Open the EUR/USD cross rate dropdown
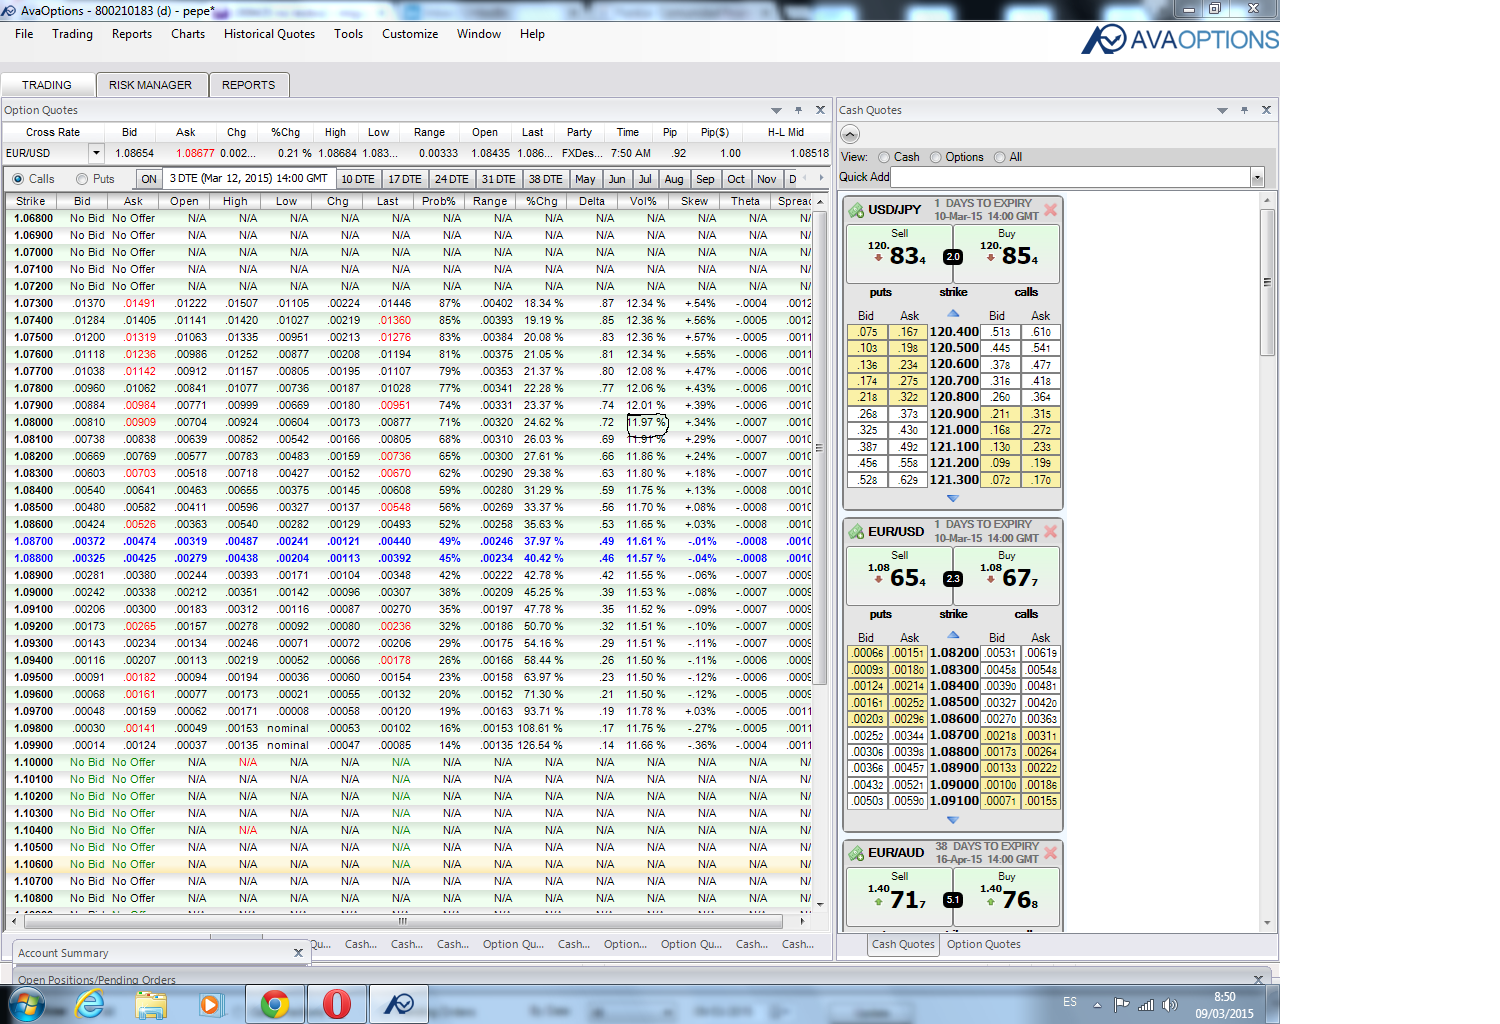Image resolution: width=1500 pixels, height=1024 pixels. point(96,154)
